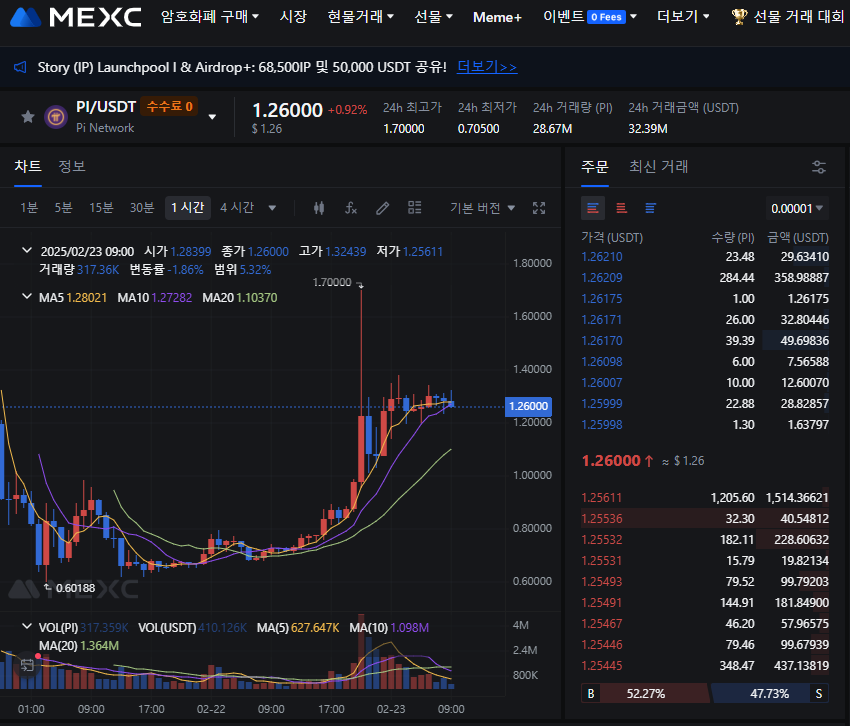Image resolution: width=850 pixels, height=726 pixels.
Task: Open the chart layout grid icon
Action: 414,208
